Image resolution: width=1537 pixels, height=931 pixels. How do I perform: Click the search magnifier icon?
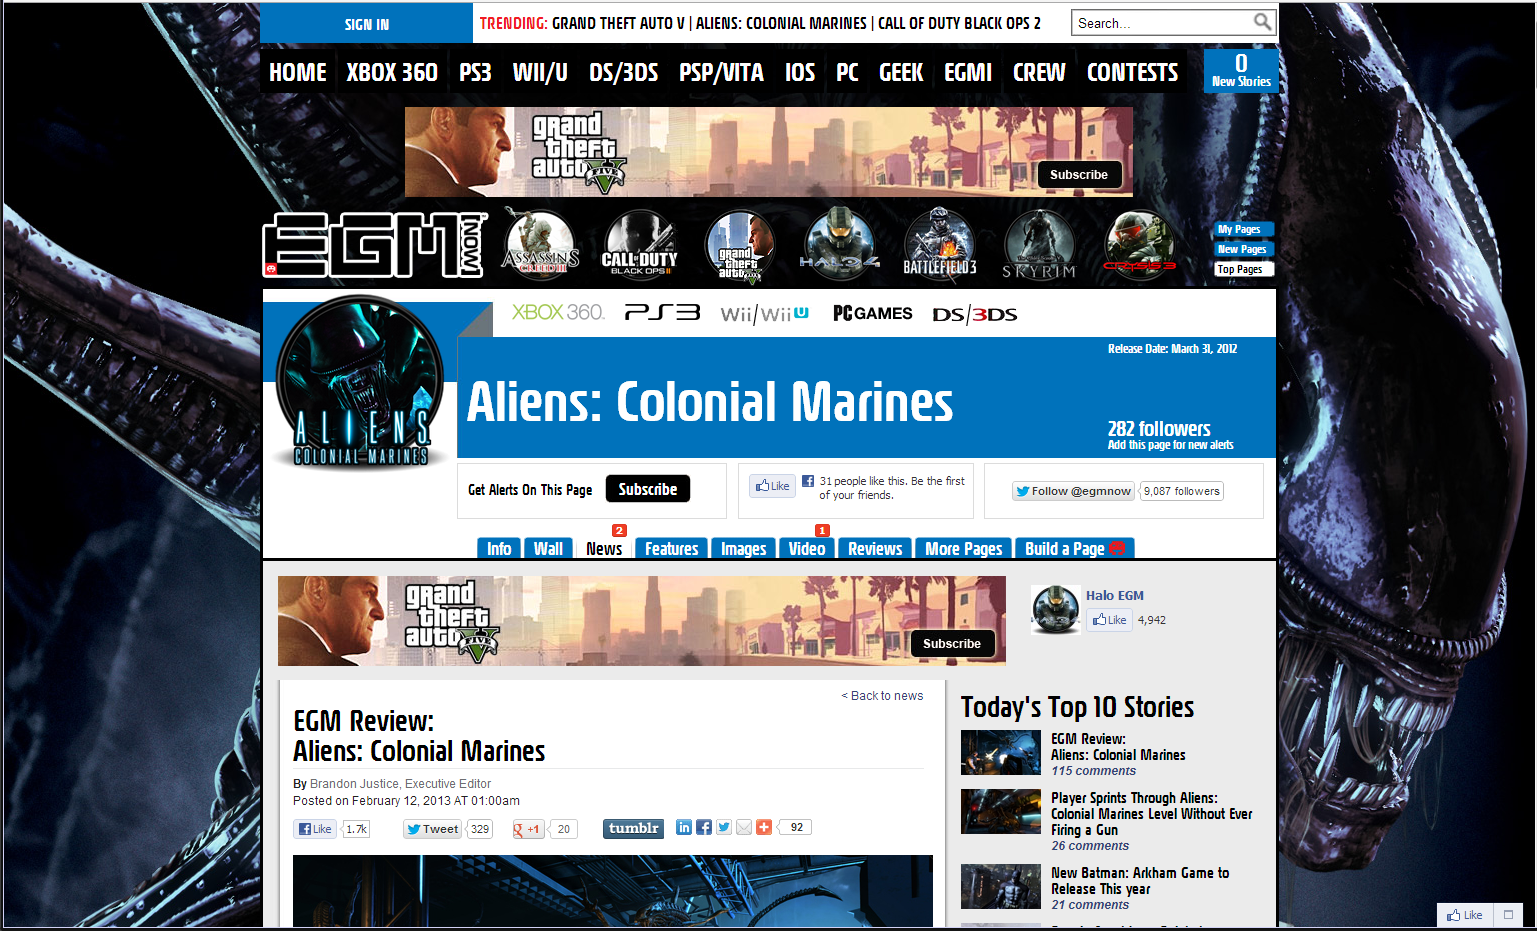[x=1262, y=22]
